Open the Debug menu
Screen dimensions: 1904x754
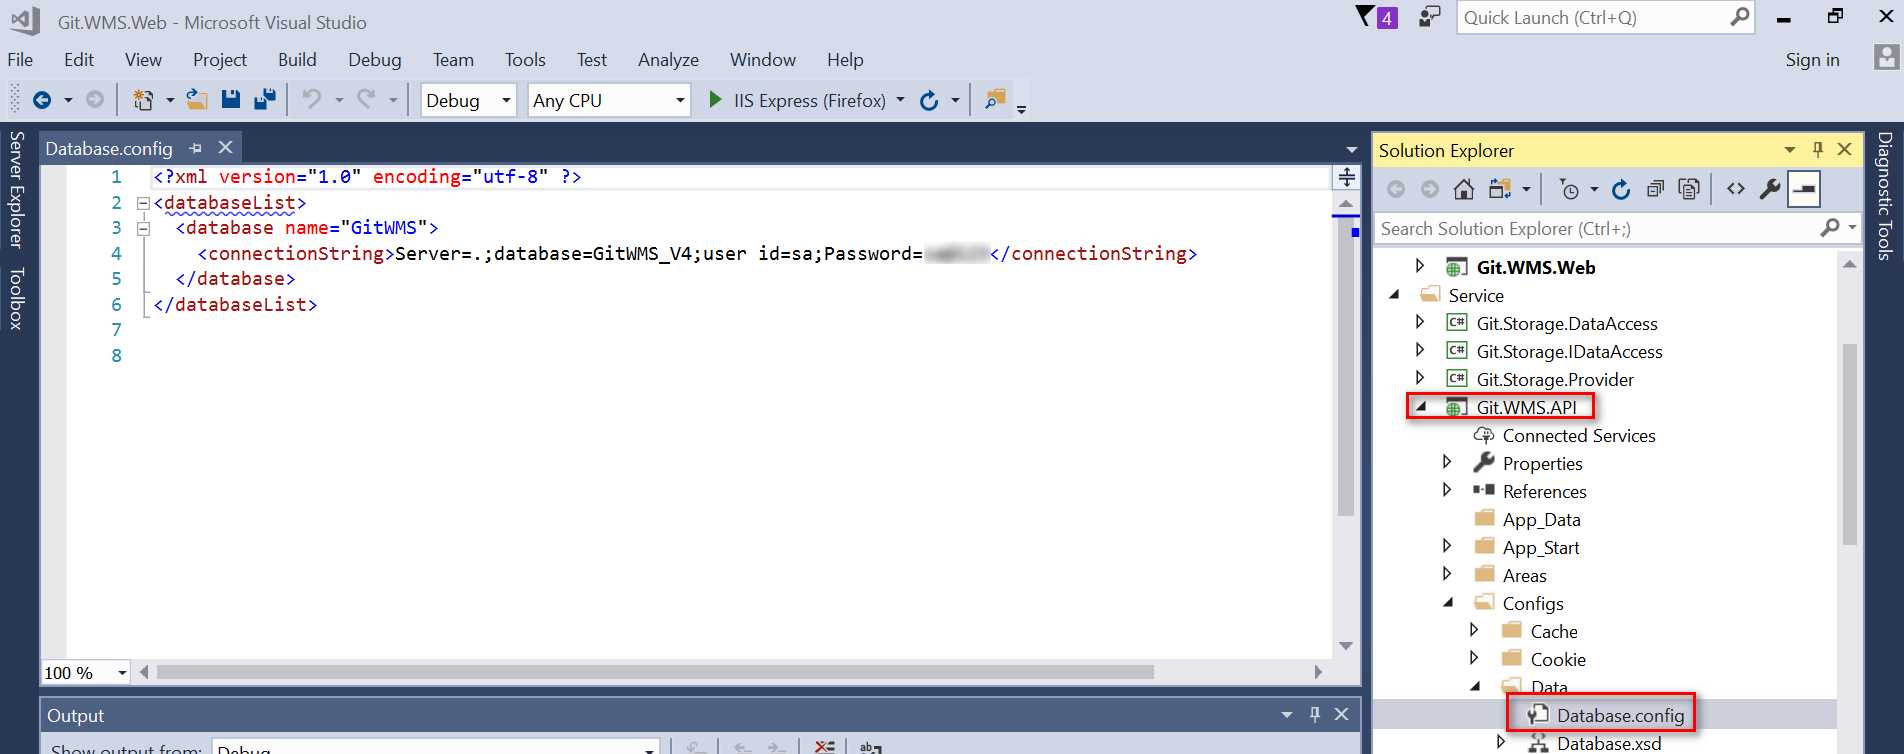(375, 59)
